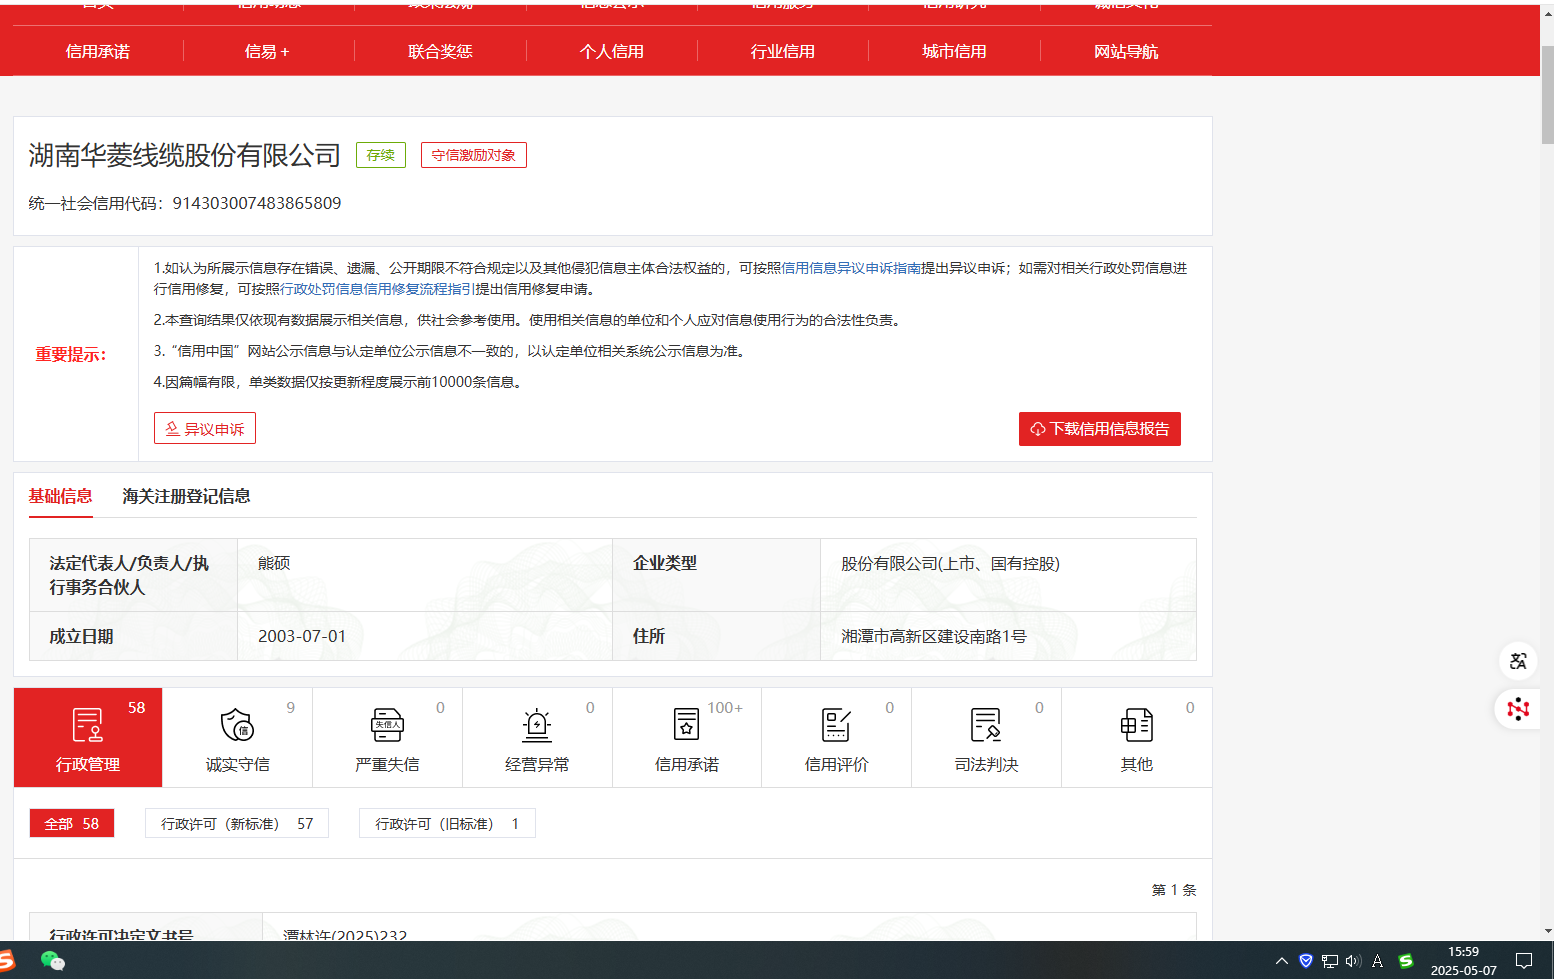The image size is (1554, 979).
Task: Switch to the 海关注册登记信息 tab
Action: coord(186,496)
